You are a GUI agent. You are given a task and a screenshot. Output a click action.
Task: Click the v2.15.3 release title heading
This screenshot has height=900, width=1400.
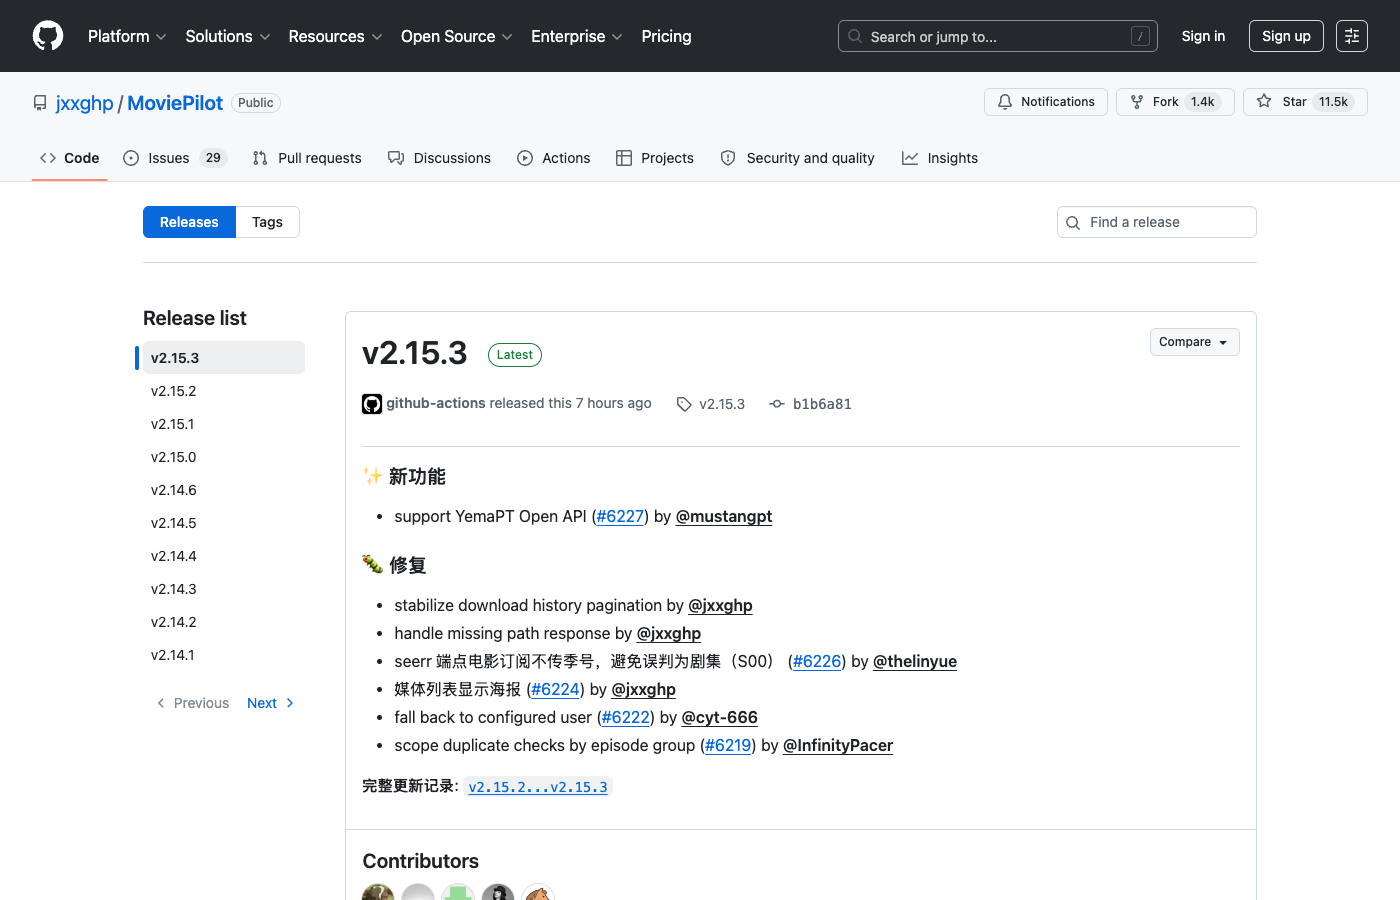[x=415, y=353]
